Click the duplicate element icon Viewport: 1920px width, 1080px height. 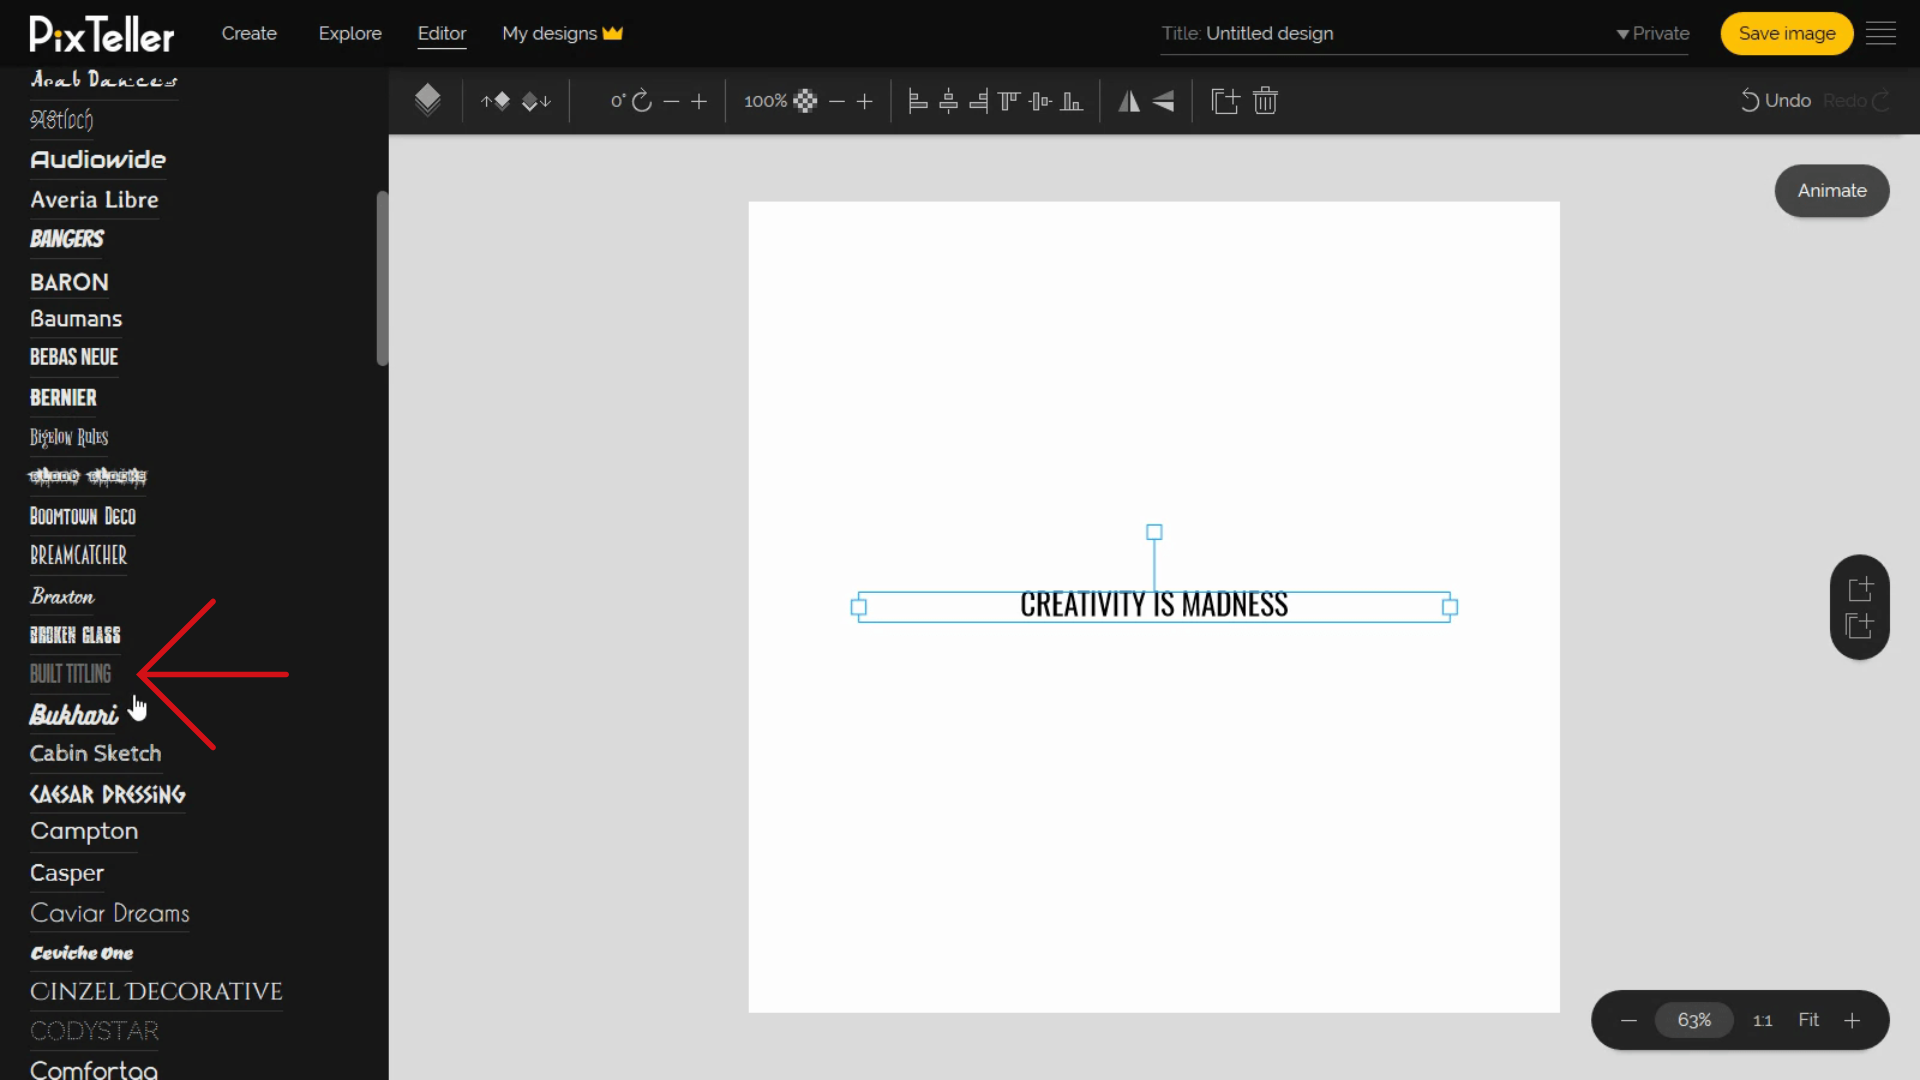[1222, 100]
